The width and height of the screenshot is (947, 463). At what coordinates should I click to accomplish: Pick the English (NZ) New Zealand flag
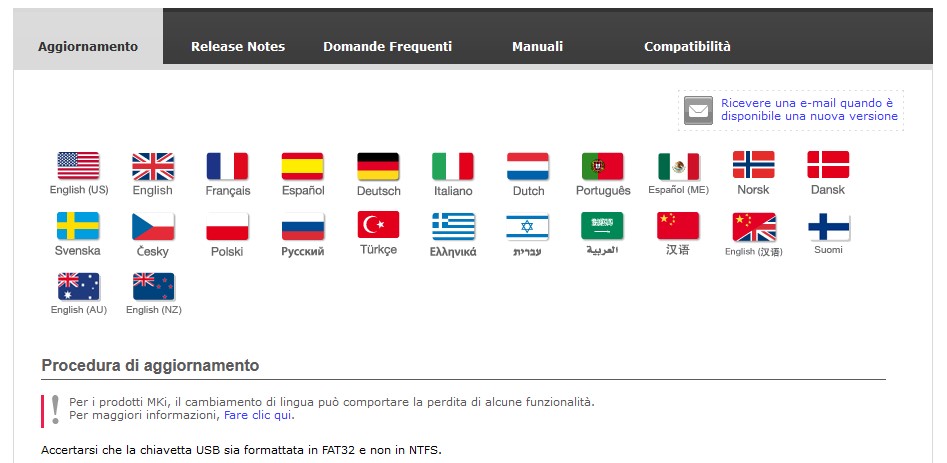[153, 287]
